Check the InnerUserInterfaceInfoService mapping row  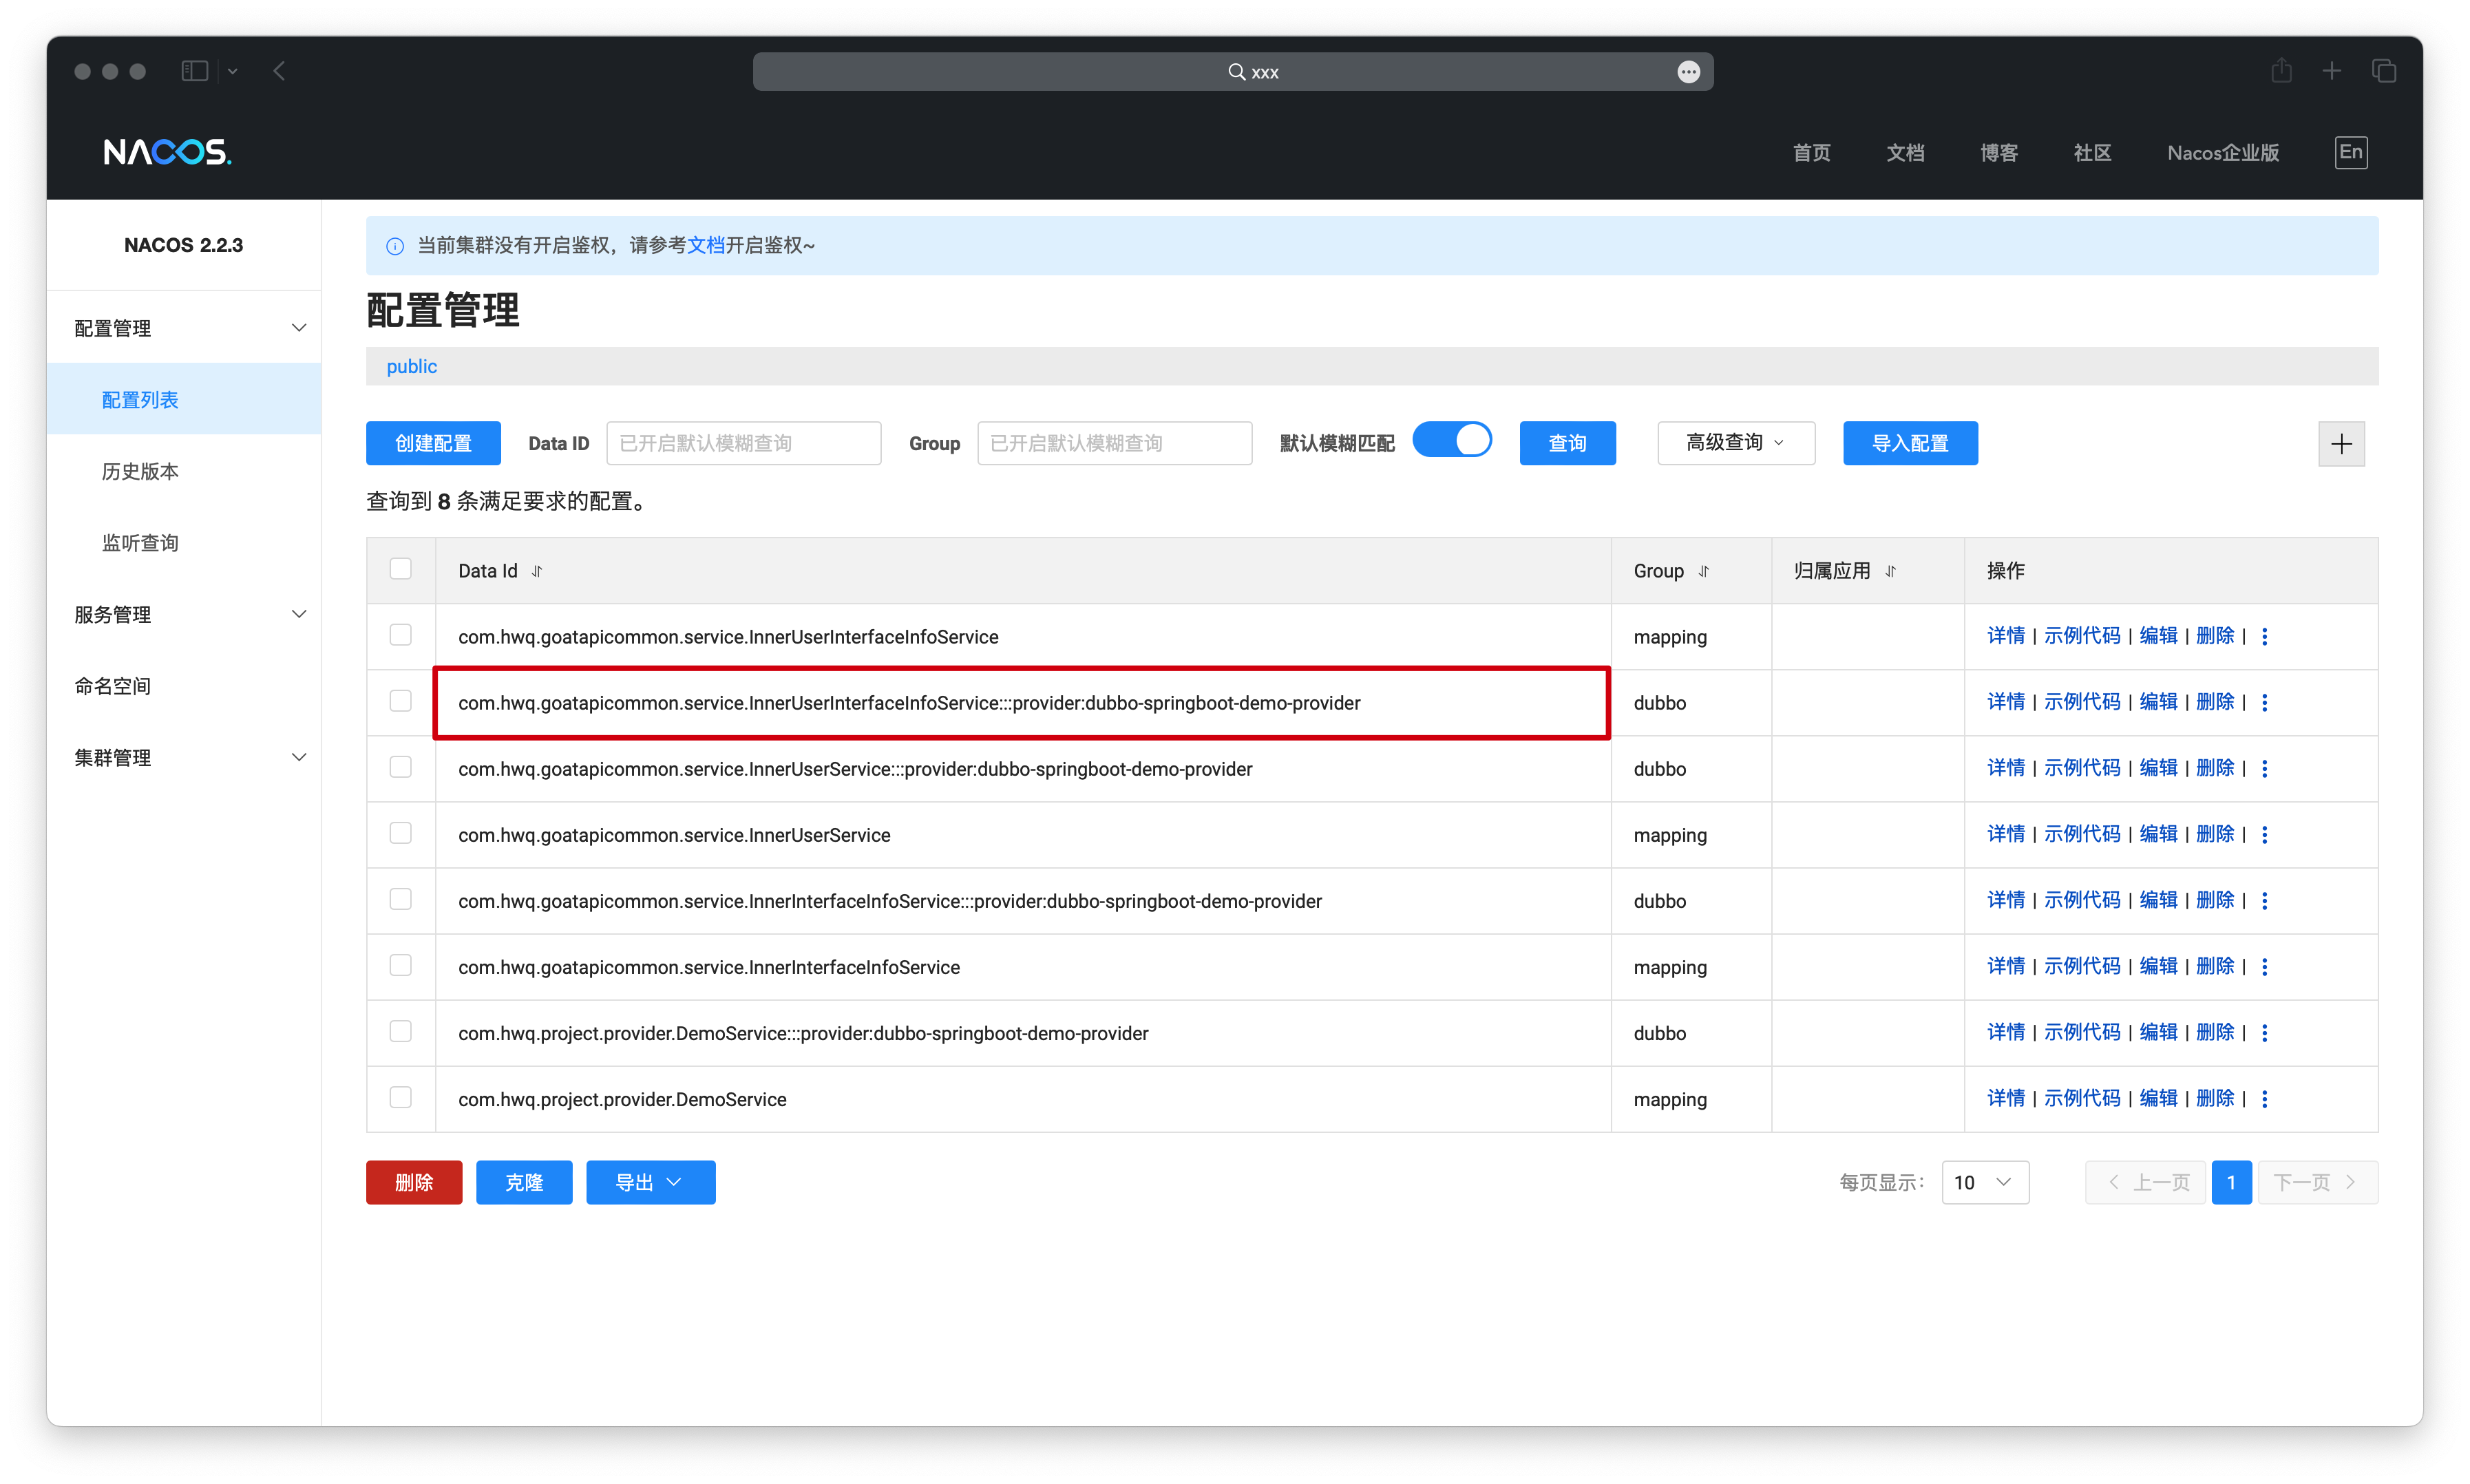(401, 635)
